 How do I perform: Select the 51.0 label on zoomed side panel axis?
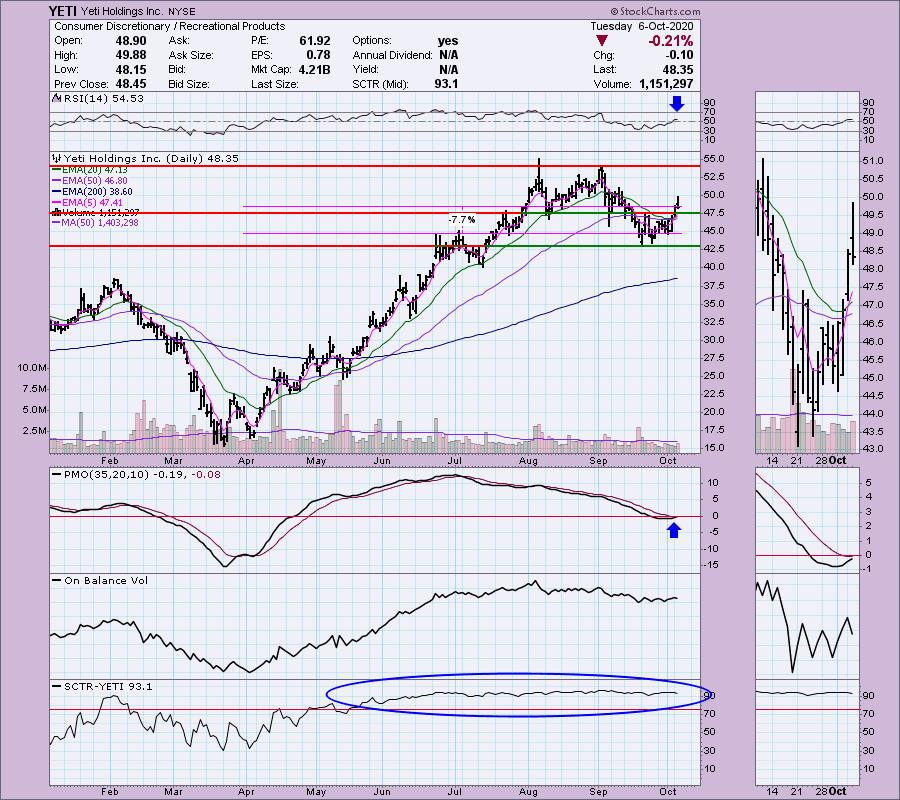[872, 161]
